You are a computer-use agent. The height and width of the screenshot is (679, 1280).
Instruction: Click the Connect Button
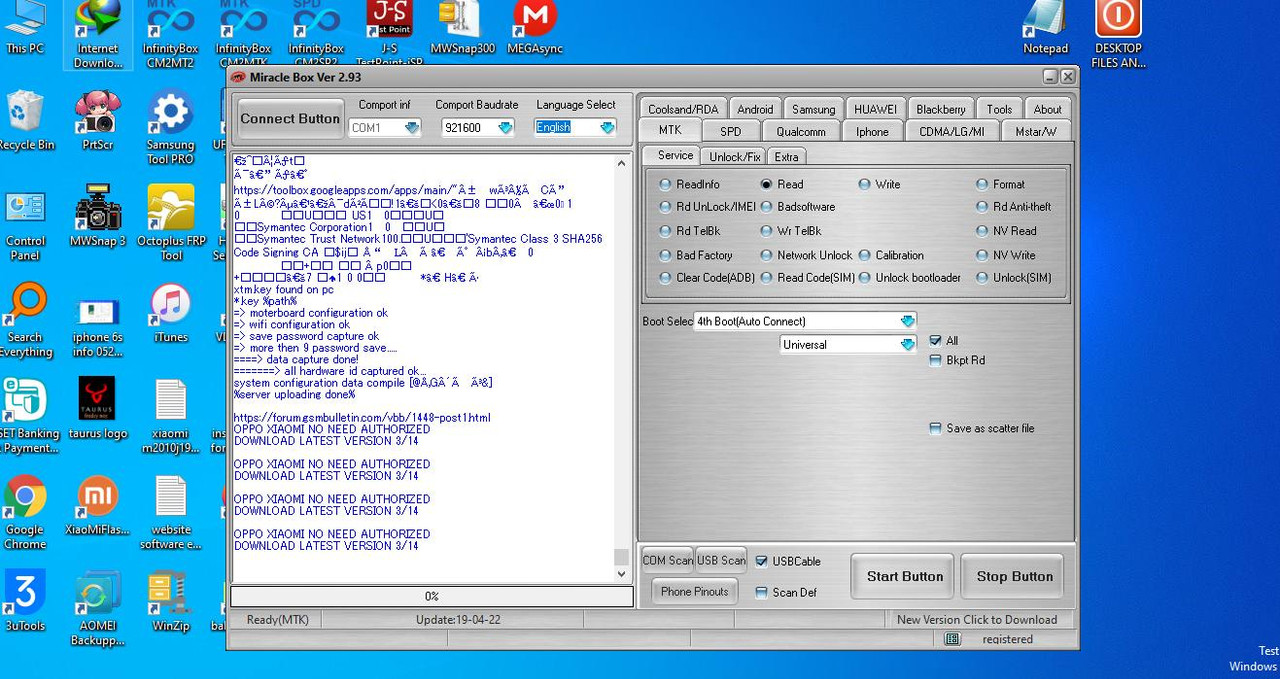[290, 118]
